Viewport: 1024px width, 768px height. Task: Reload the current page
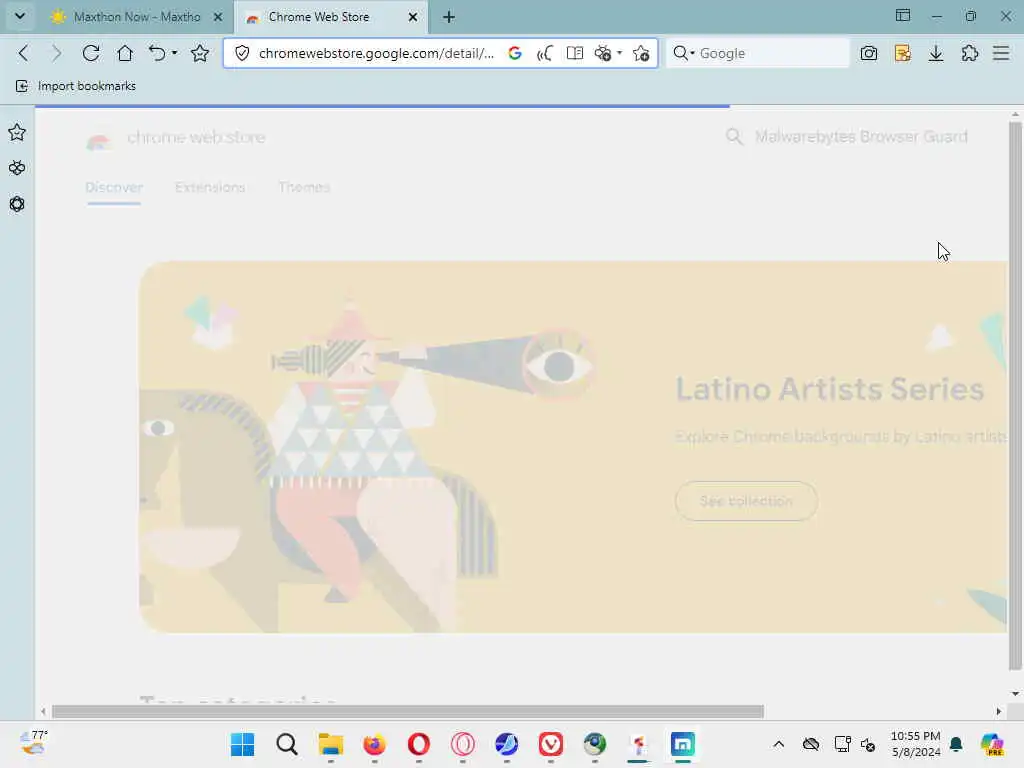91,53
